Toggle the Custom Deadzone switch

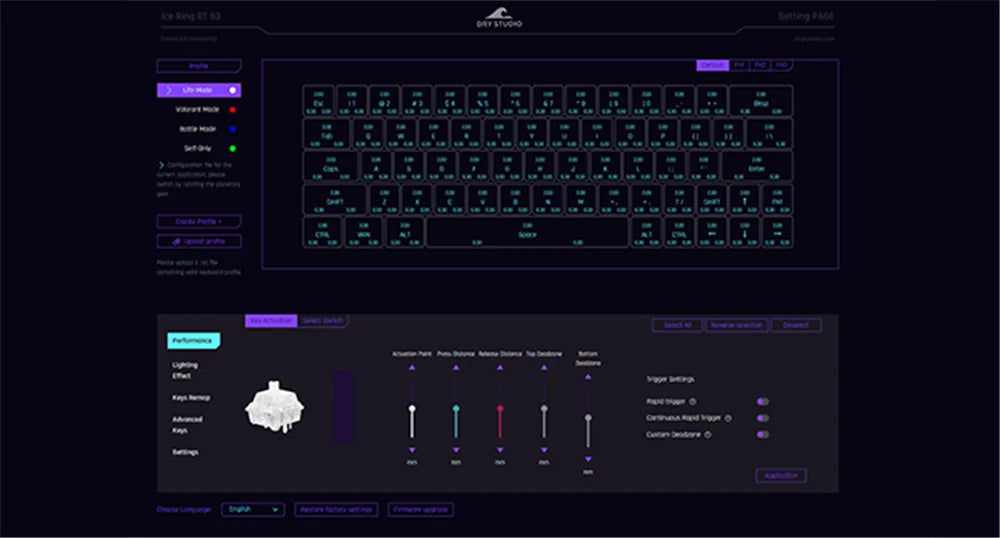click(763, 435)
